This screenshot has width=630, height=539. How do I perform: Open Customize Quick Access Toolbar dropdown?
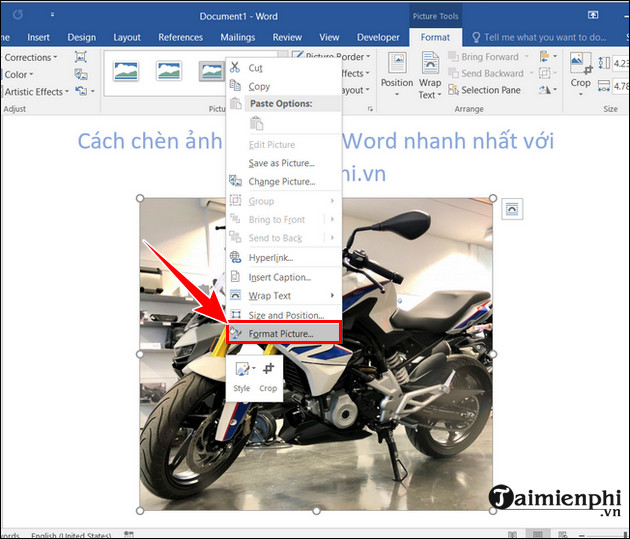[x=52, y=15]
